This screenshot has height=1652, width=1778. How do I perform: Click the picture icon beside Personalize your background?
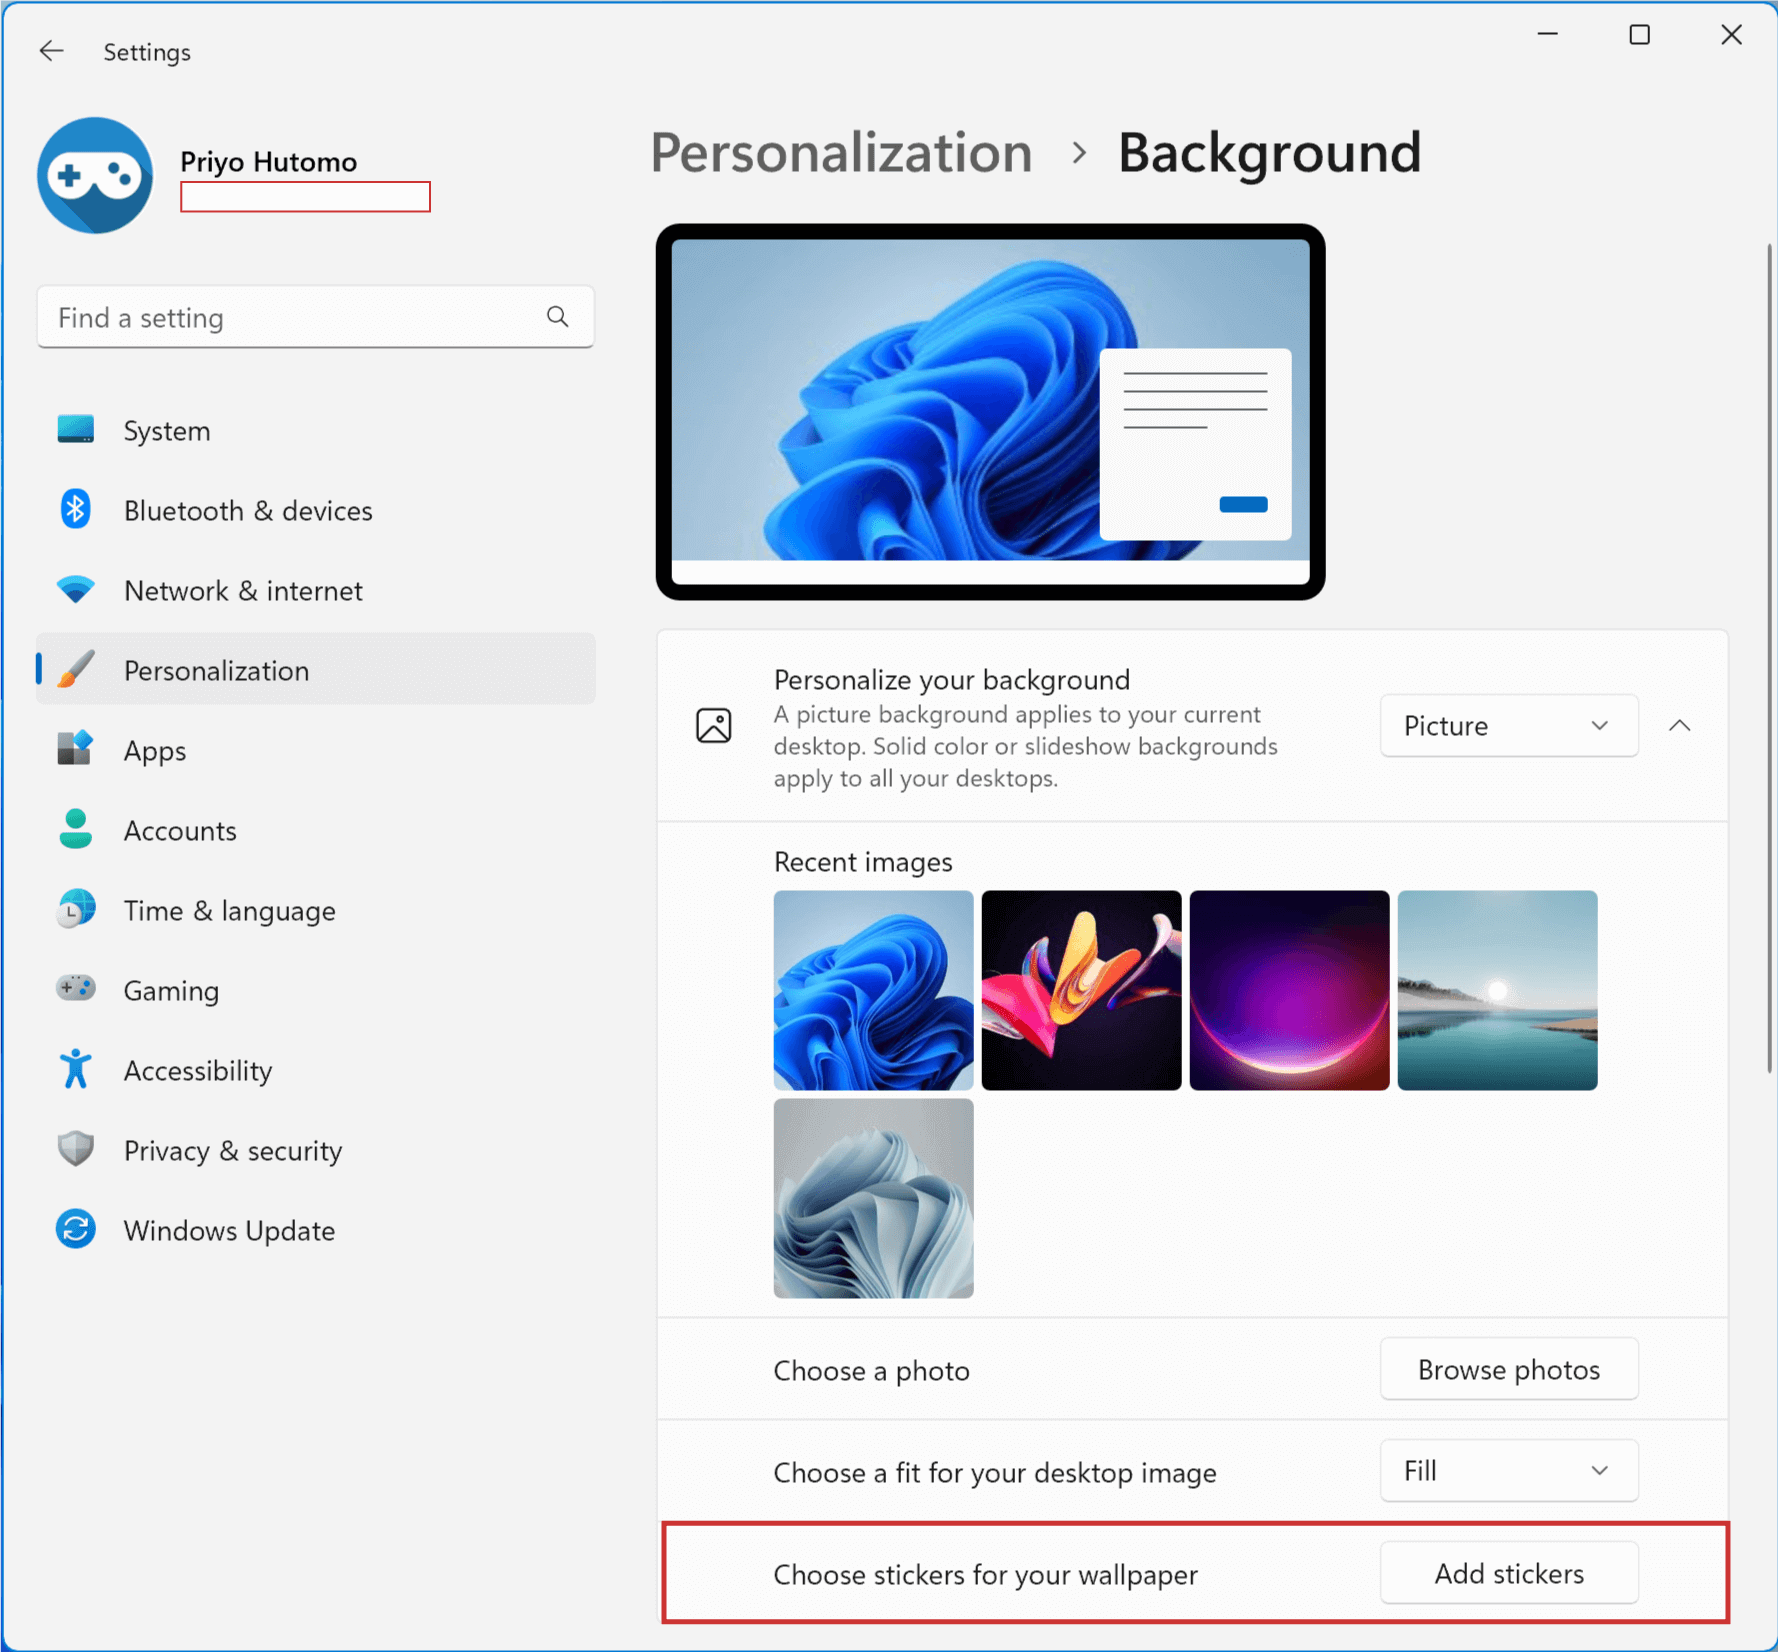pos(714,725)
